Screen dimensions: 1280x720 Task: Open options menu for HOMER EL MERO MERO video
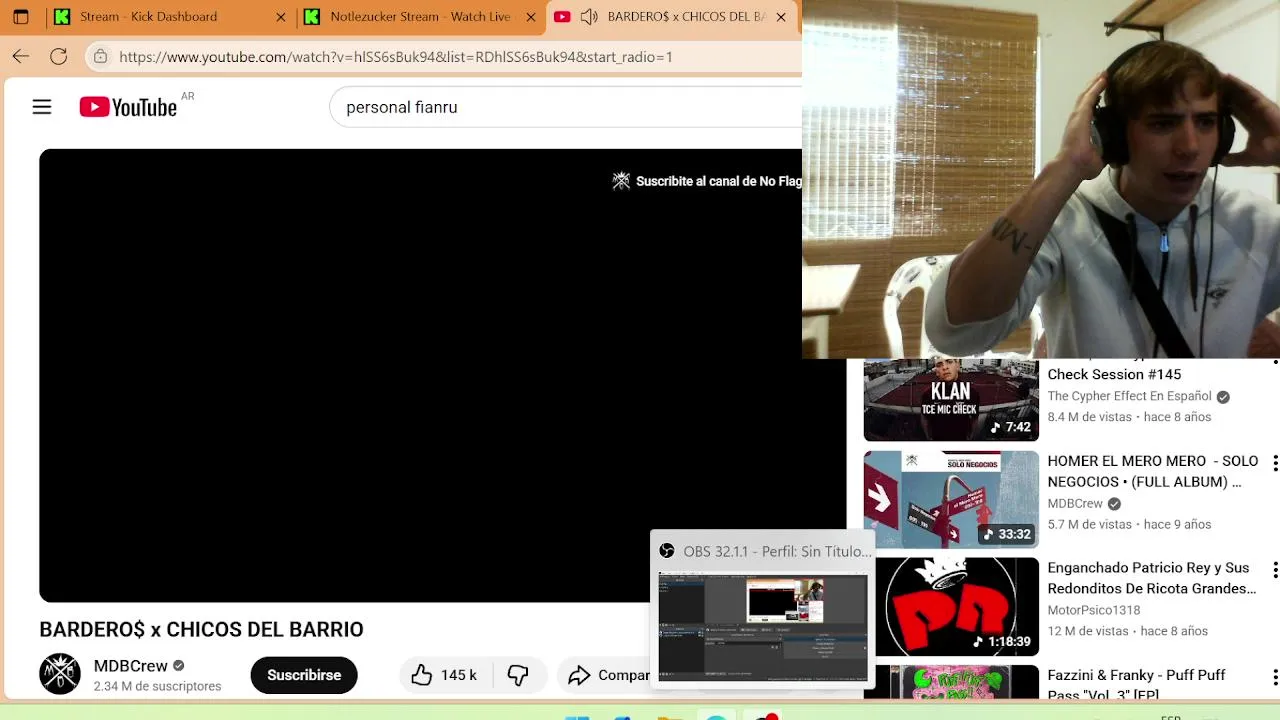coord(1274,464)
